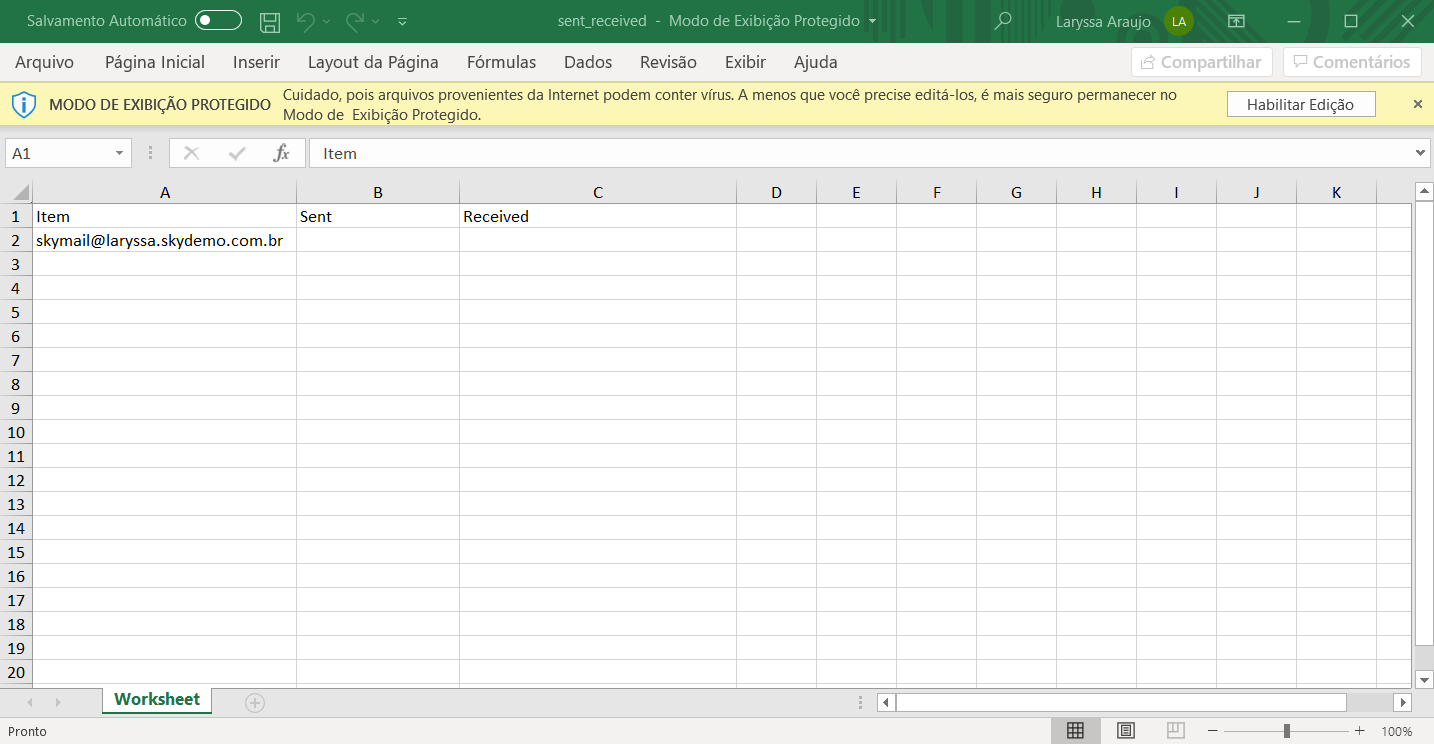The width and height of the screenshot is (1434, 744).
Task: Click the Compartilhar button
Action: coord(1201,62)
